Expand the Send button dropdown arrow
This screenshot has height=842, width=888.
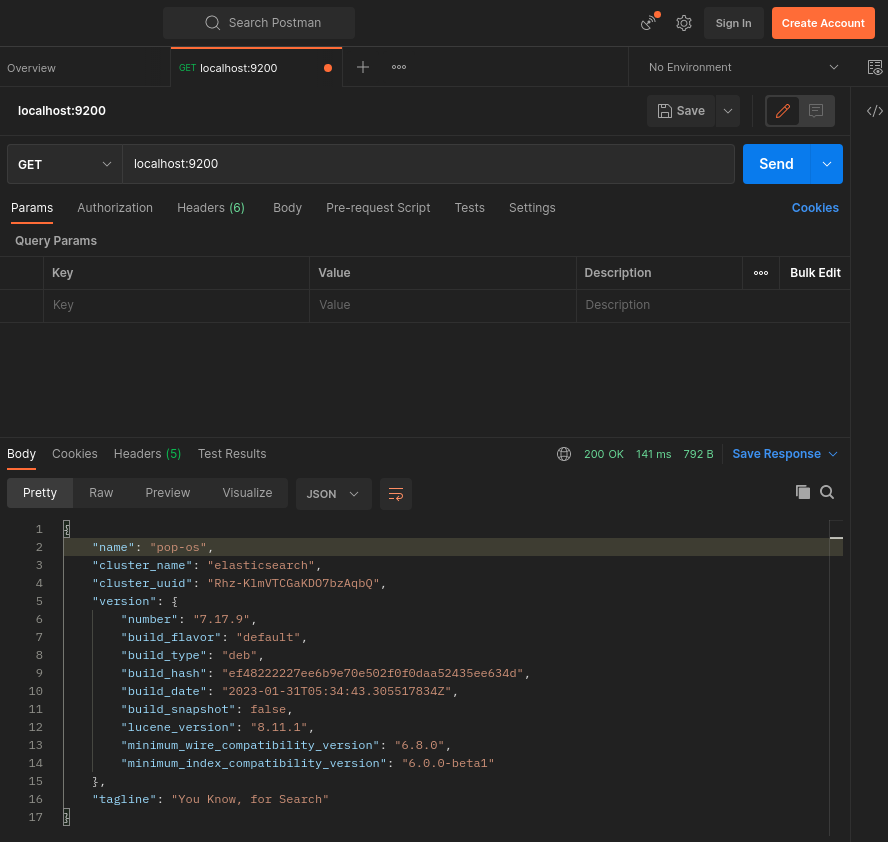(826, 164)
